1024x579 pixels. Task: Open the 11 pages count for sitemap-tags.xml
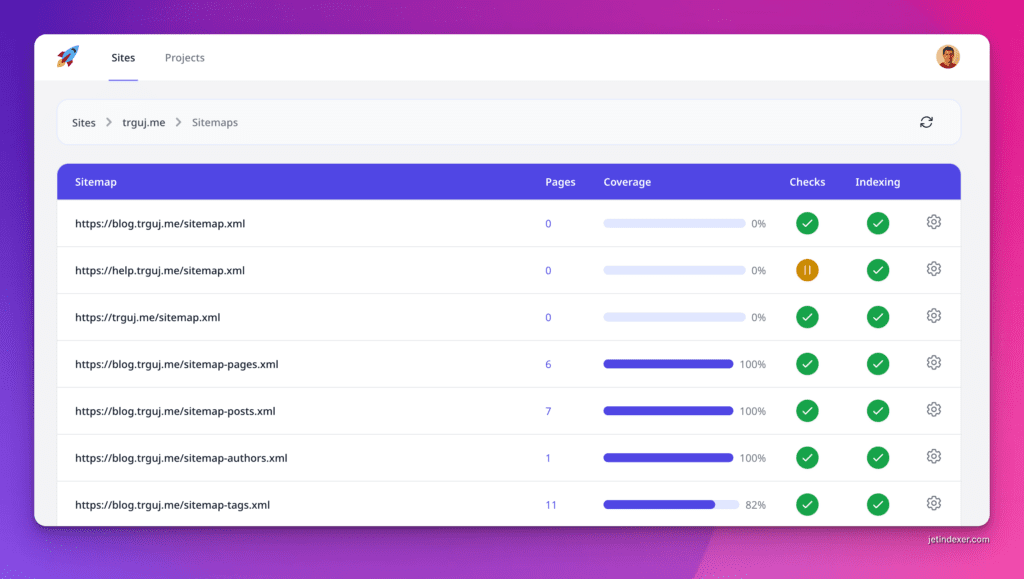pyautogui.click(x=551, y=505)
